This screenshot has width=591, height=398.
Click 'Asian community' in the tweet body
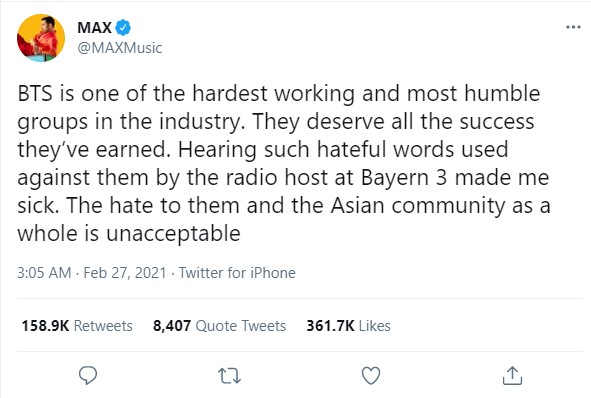pos(418,205)
